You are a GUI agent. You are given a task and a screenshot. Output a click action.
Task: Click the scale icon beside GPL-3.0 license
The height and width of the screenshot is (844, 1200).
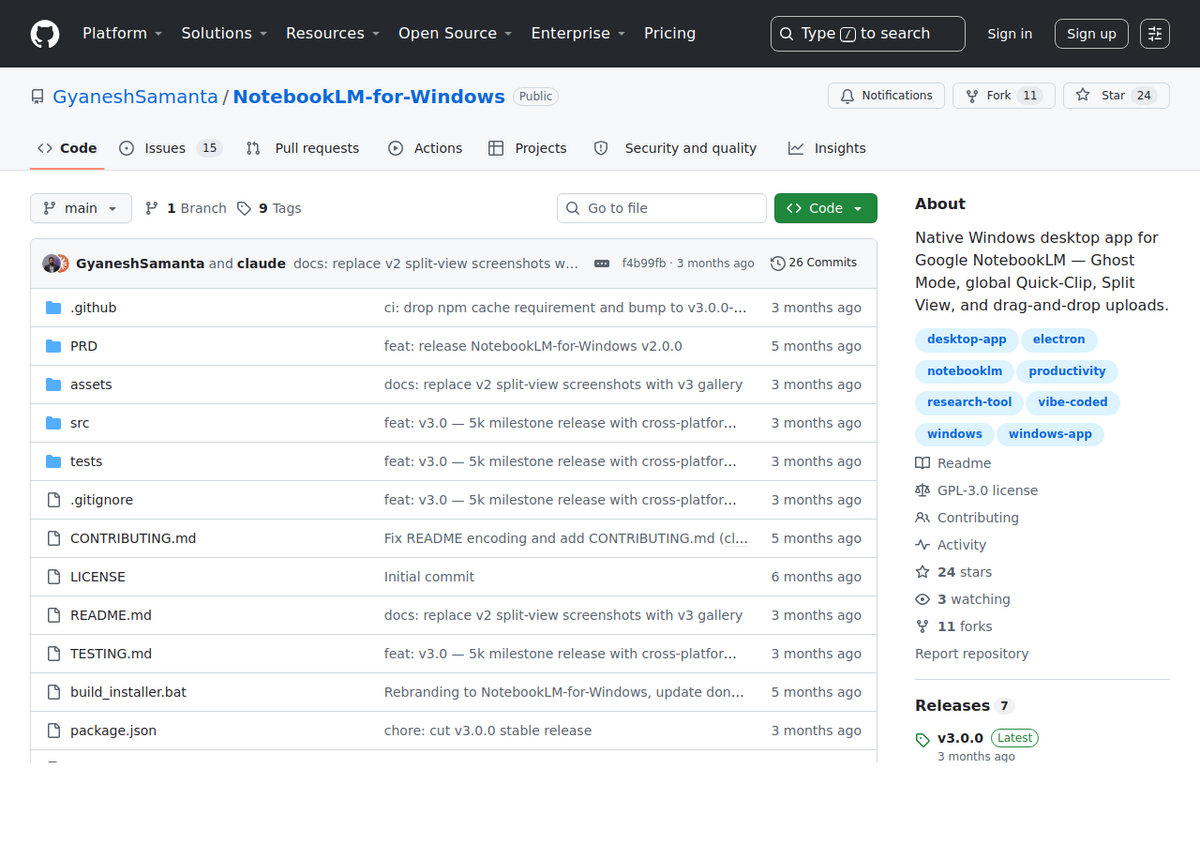coord(922,490)
